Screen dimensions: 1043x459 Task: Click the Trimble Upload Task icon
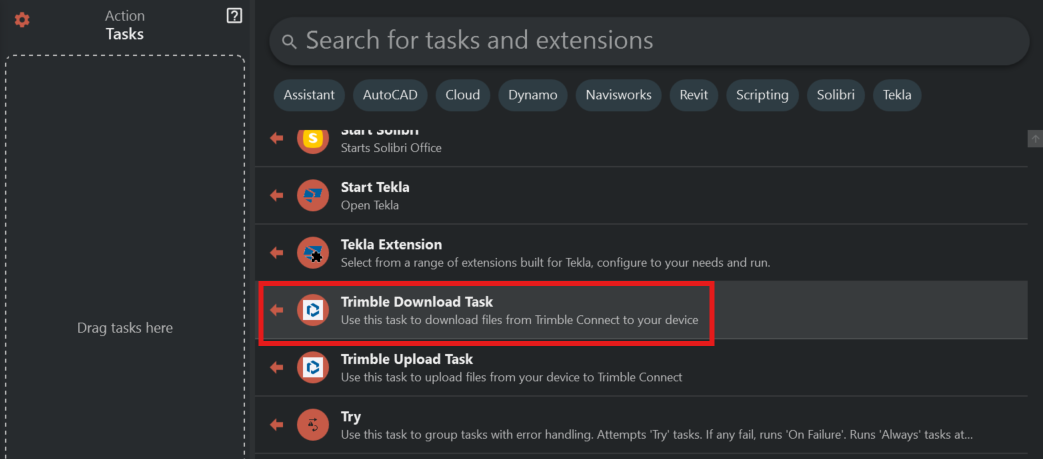[313, 368]
